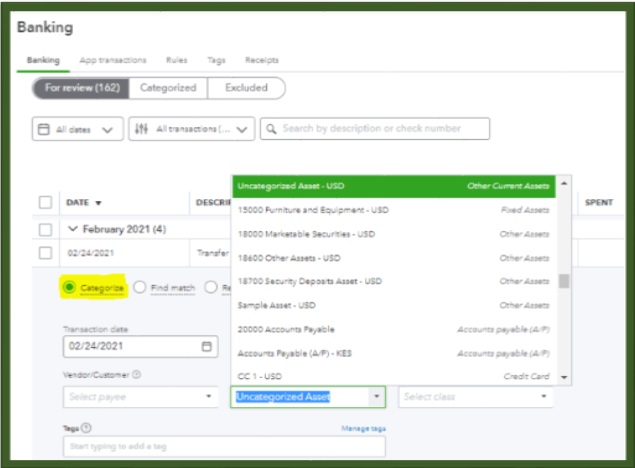Choose 20000 Accounts Payable
Viewport: 635px width, 468px height.
tap(394, 329)
